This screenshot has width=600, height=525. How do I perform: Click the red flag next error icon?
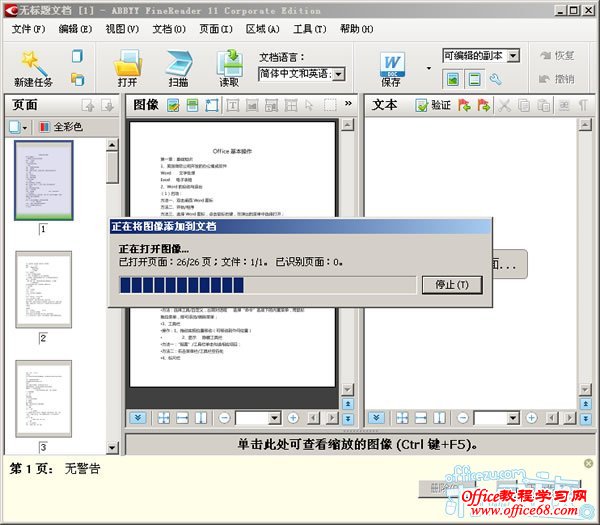(484, 105)
